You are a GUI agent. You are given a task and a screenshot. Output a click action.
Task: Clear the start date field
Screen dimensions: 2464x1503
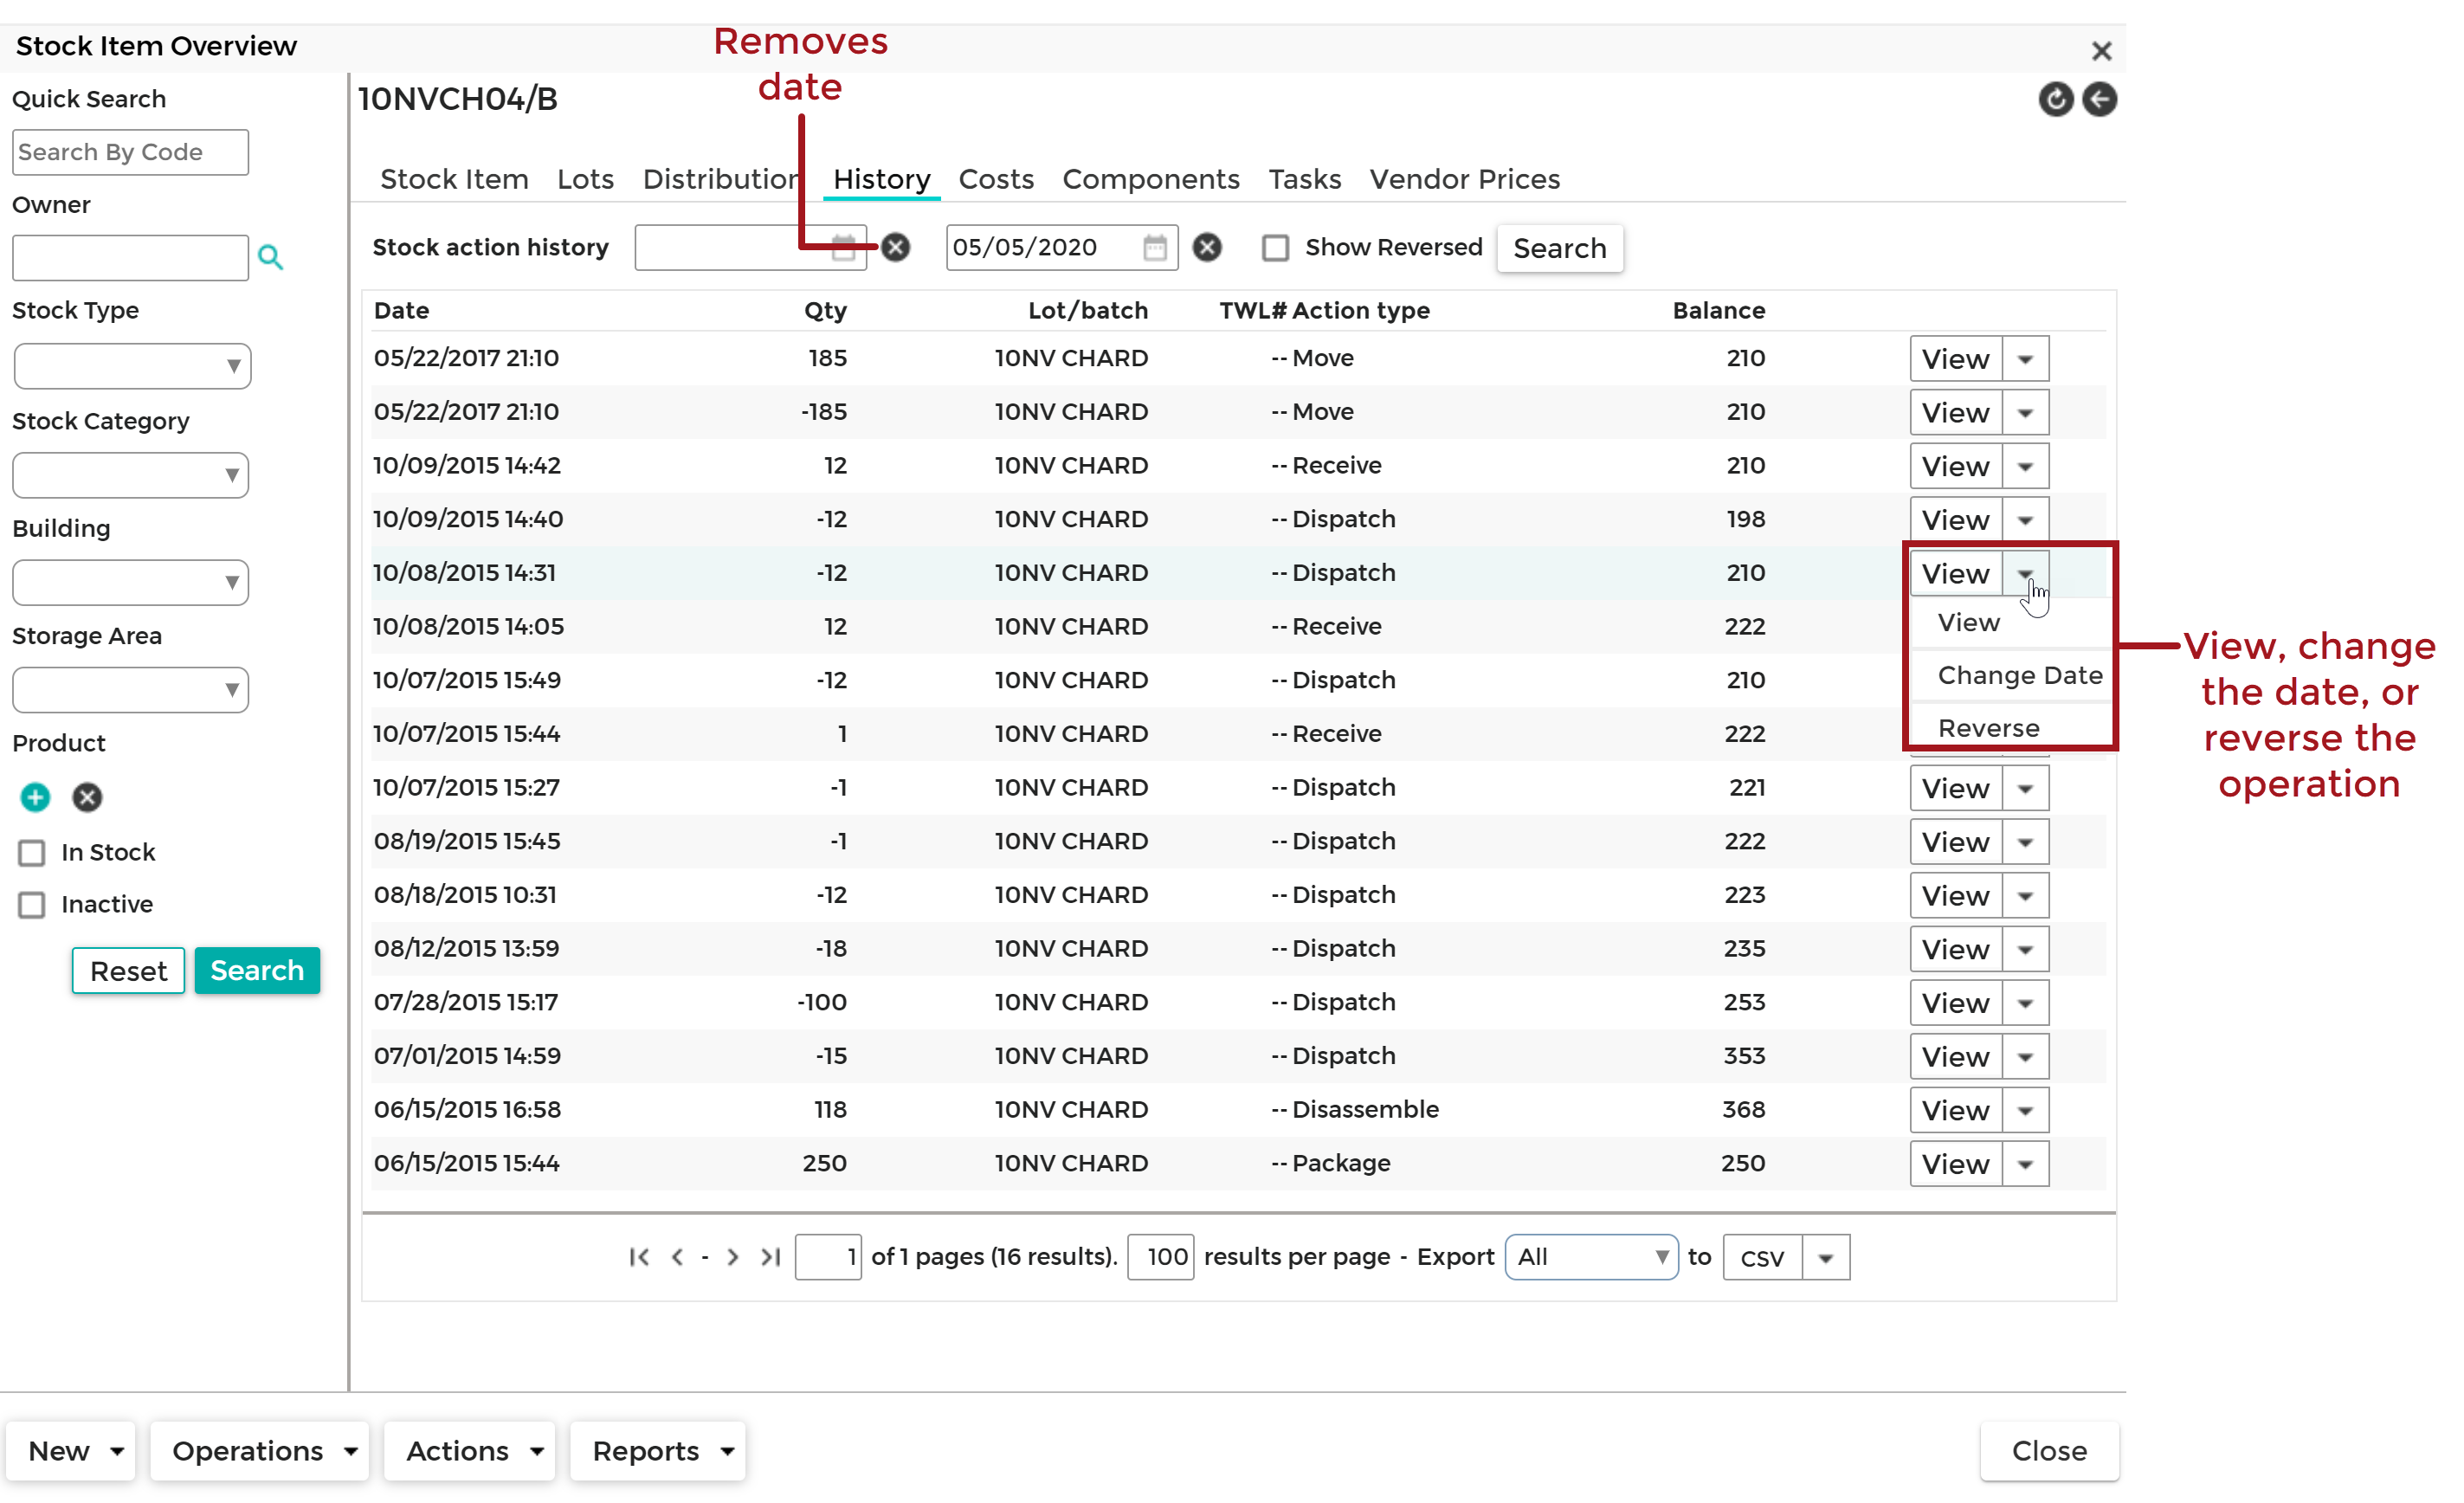896,247
